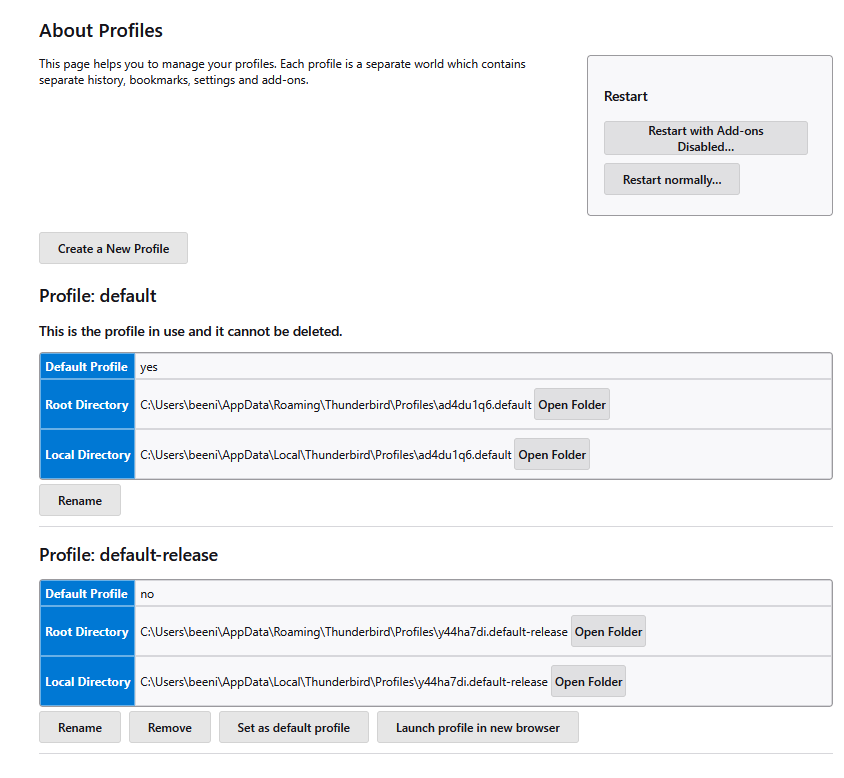Screen dimensions: 844x778
Task: Click the y44ha7di.default-release Local path text
Action: (x=344, y=682)
